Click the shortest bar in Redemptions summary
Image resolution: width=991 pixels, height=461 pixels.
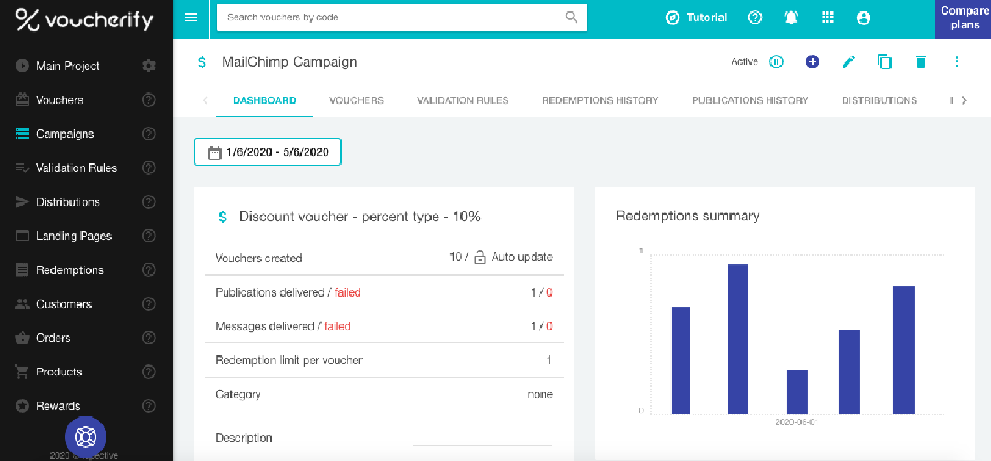797,392
